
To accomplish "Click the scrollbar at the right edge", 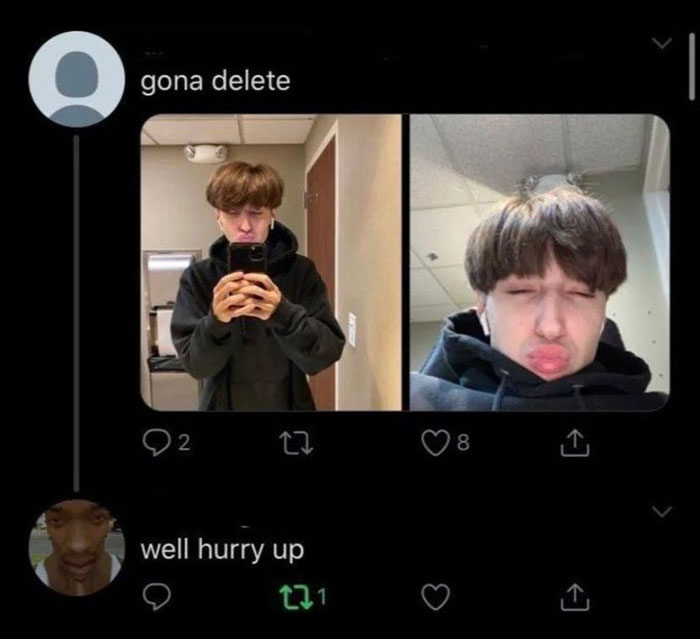I will click(x=691, y=67).
